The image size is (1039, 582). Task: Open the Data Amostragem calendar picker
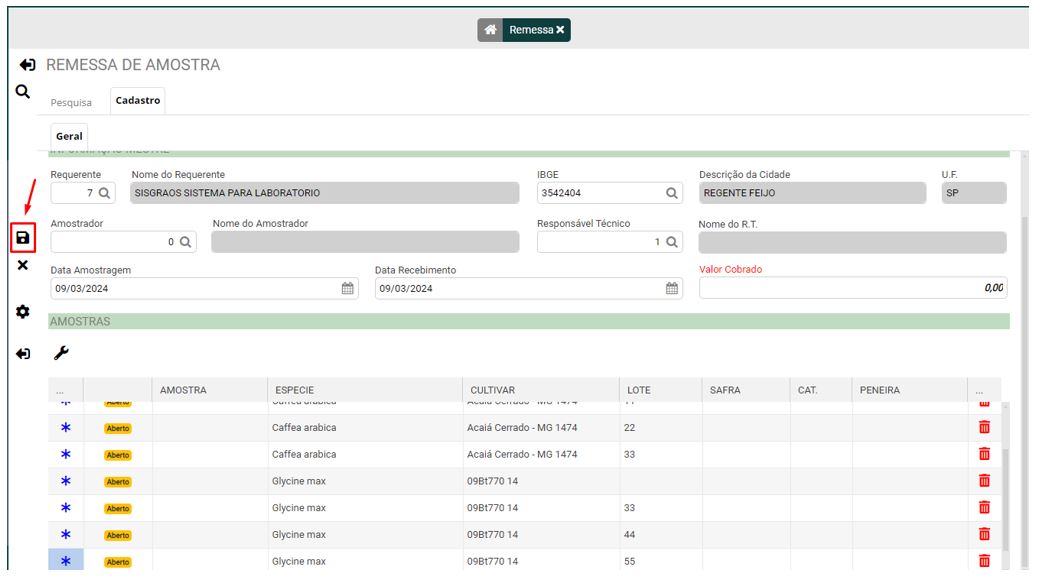(347, 288)
